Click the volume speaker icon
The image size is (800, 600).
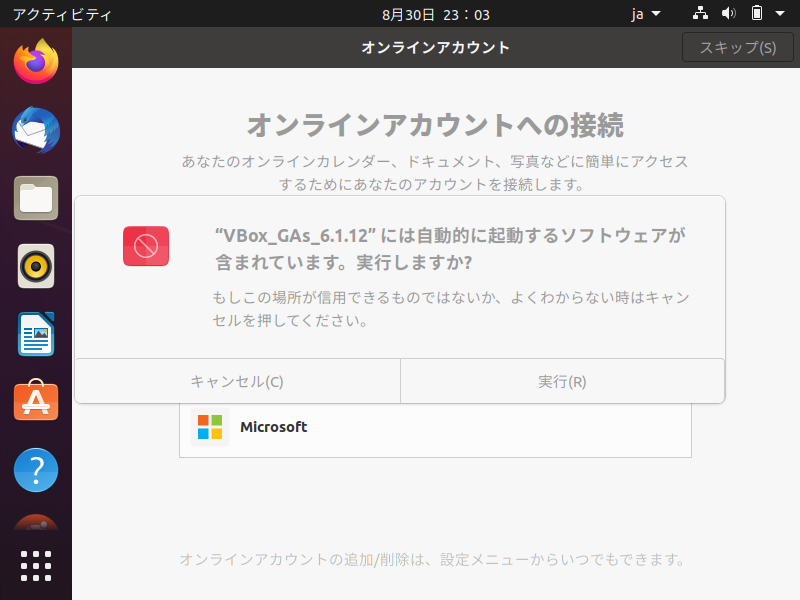(729, 13)
